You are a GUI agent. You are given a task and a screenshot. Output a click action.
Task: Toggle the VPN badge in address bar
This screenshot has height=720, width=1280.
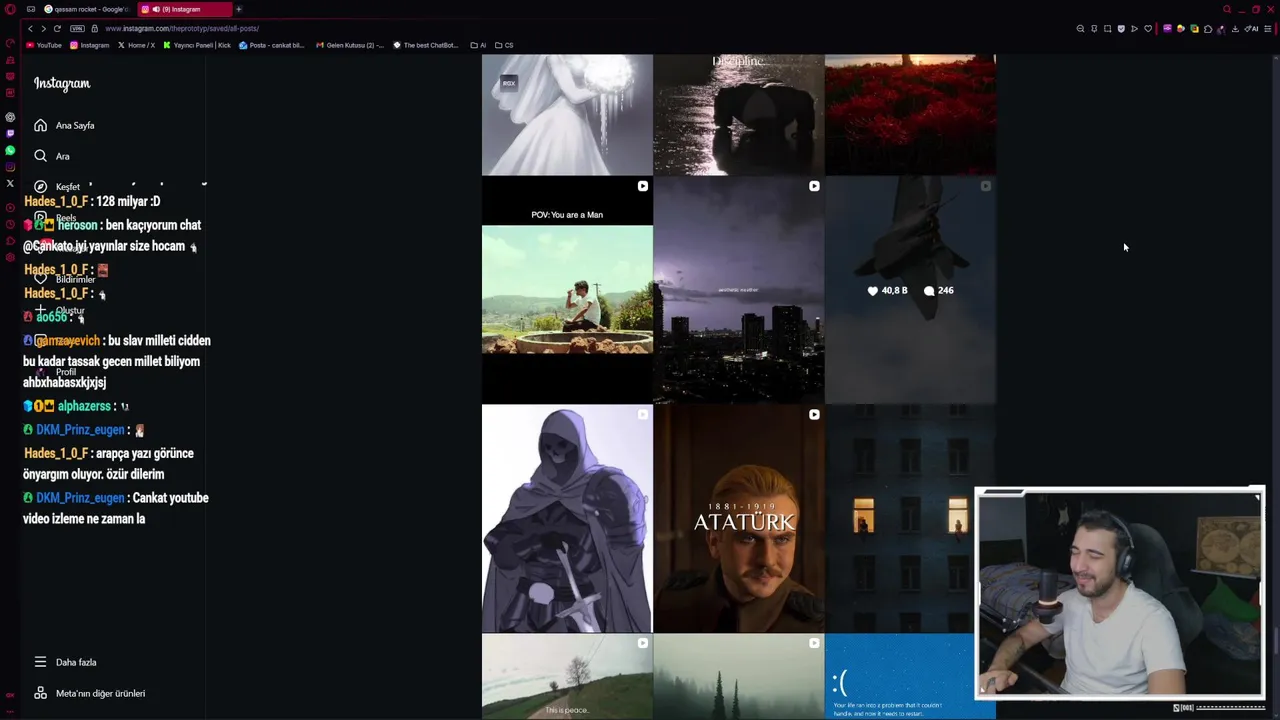click(77, 28)
